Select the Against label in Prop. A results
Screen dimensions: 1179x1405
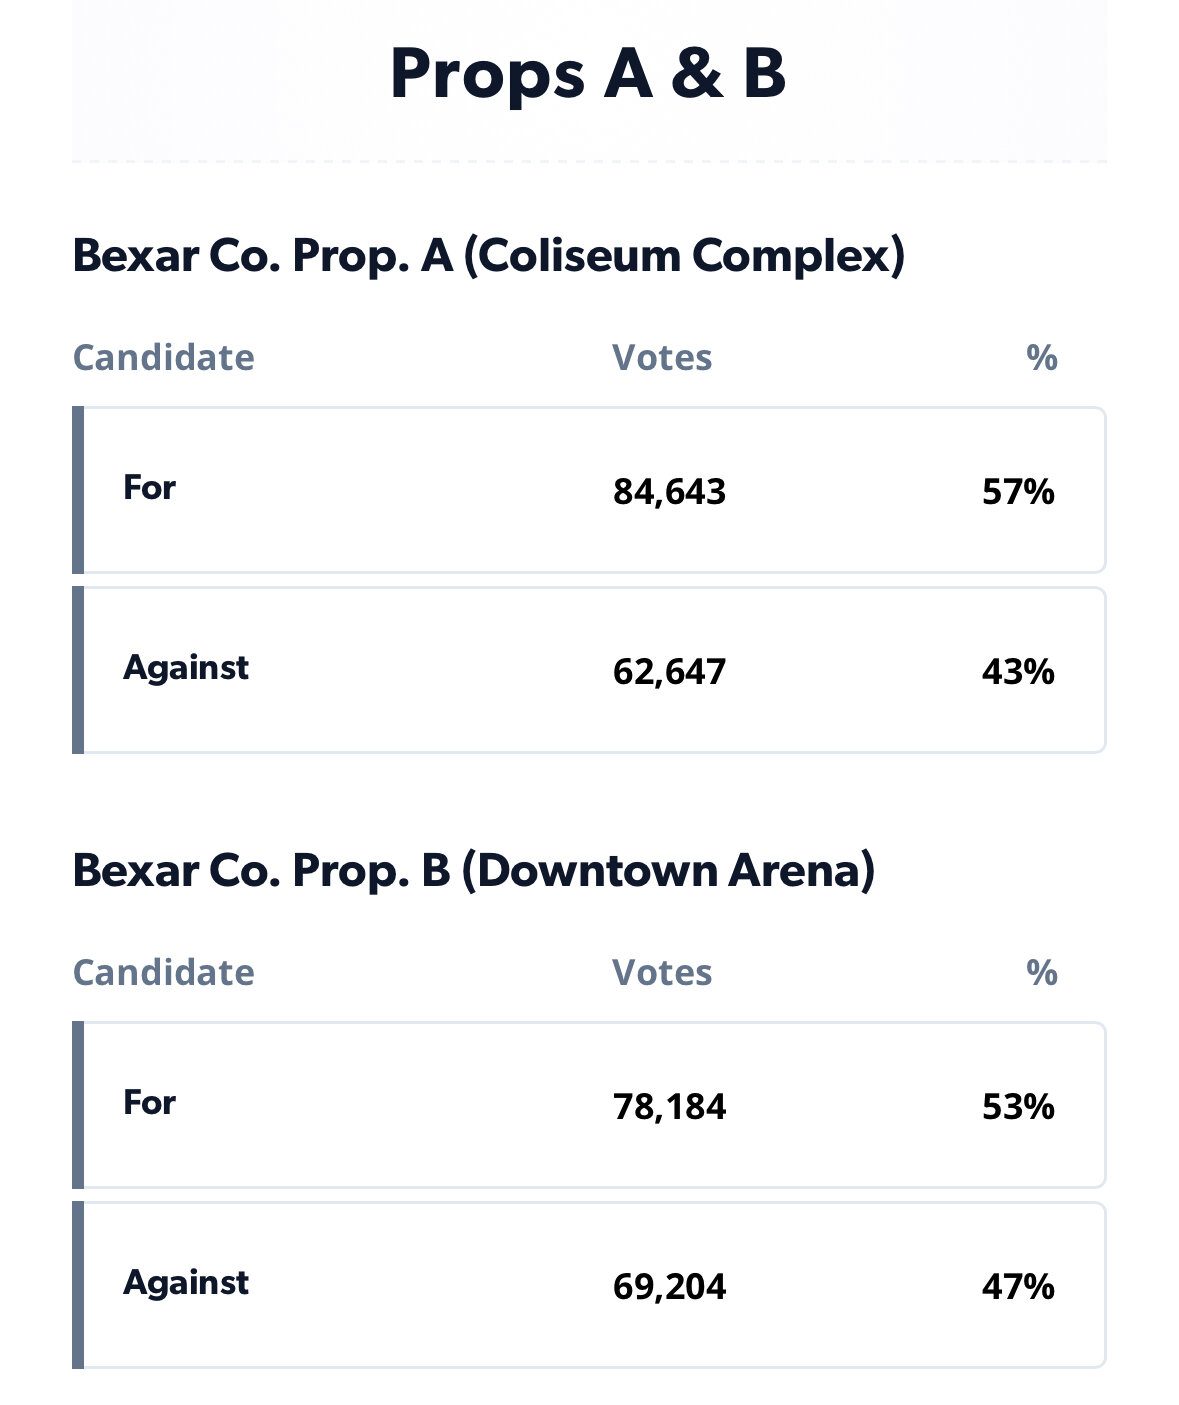click(185, 668)
